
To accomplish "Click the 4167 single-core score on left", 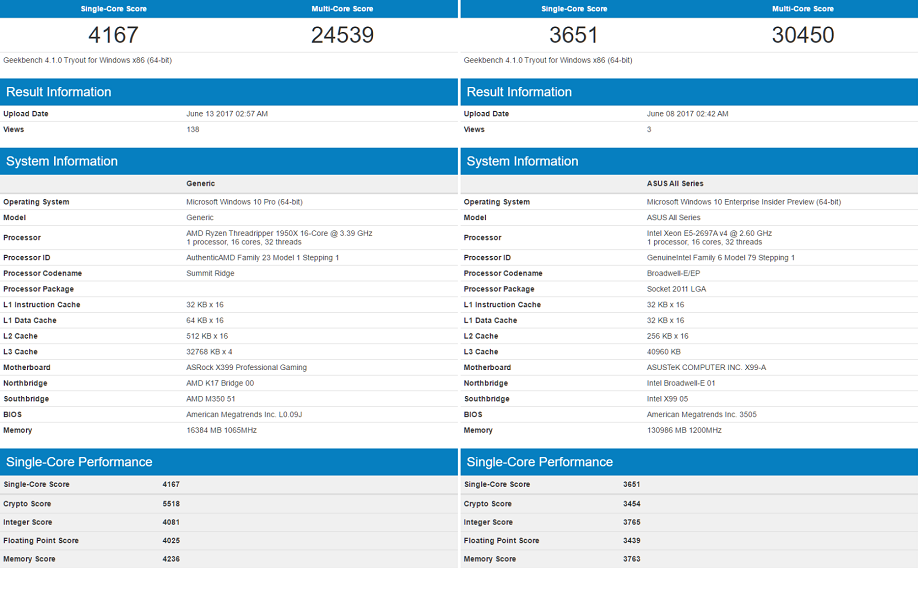I will [113, 35].
